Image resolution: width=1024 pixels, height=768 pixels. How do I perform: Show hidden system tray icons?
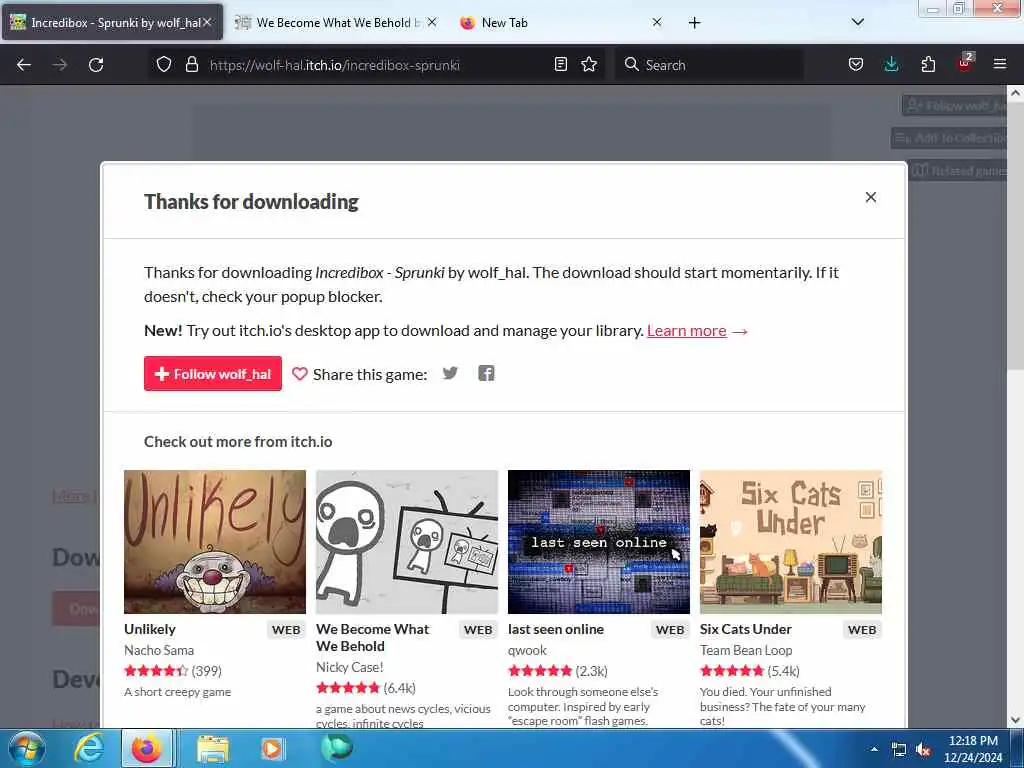874,749
